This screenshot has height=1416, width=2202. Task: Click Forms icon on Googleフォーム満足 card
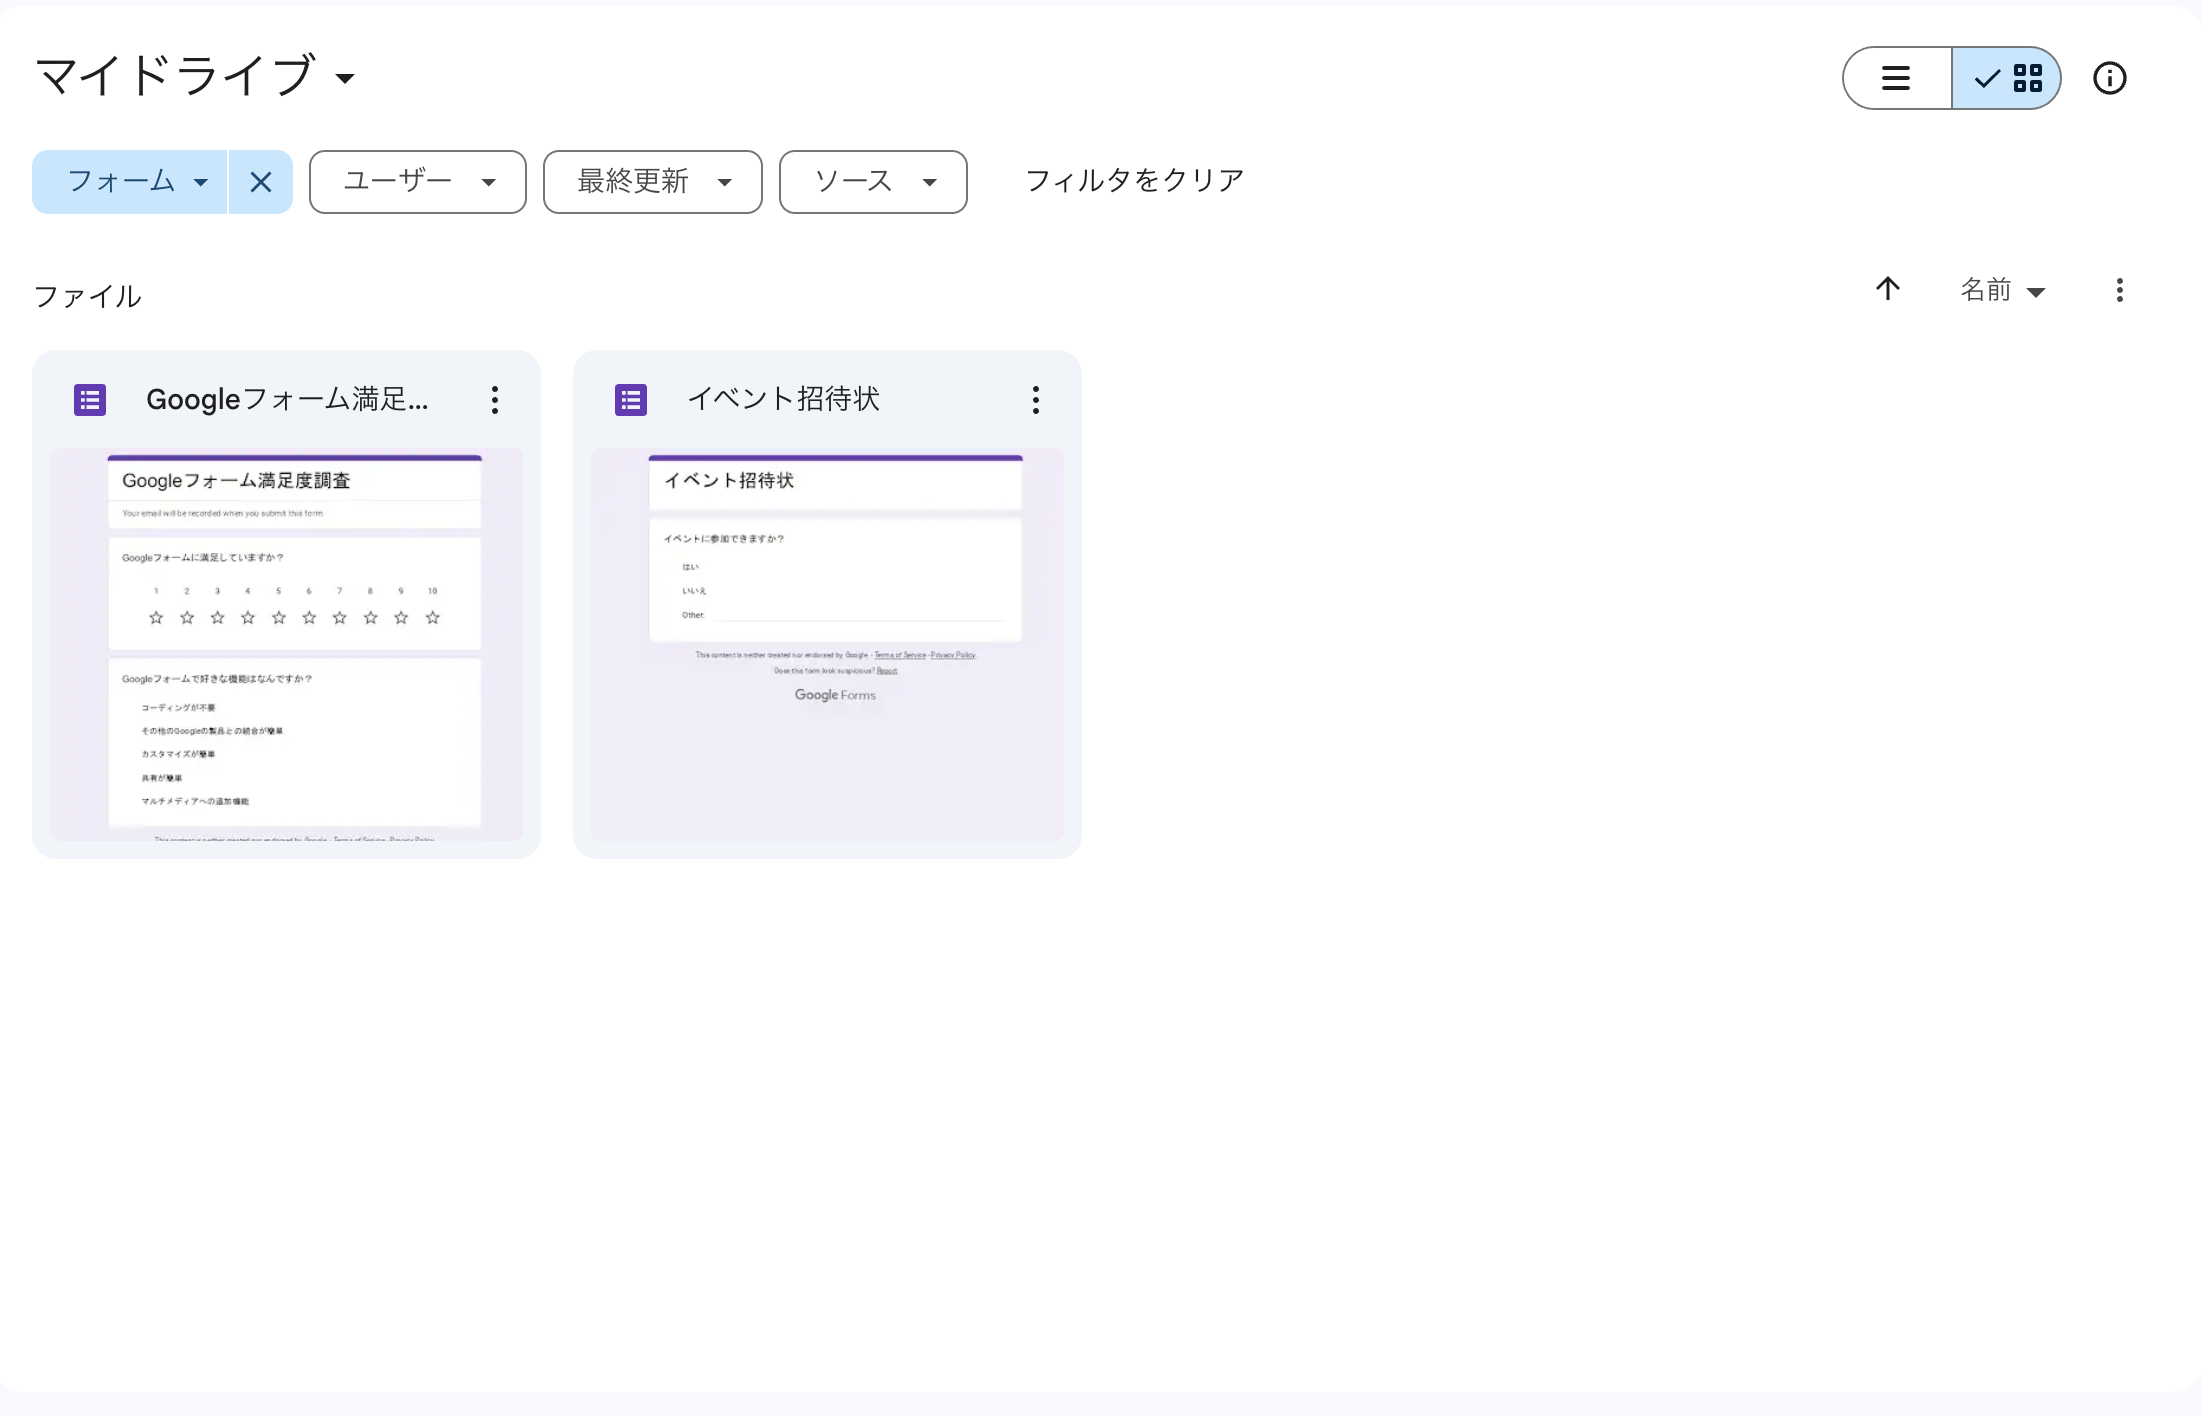tap(90, 400)
